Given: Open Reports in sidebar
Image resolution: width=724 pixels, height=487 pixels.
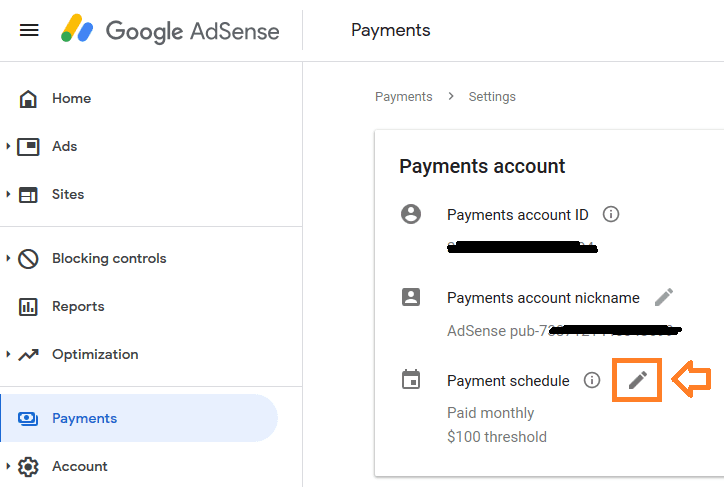Looking at the screenshot, I should tap(78, 307).
